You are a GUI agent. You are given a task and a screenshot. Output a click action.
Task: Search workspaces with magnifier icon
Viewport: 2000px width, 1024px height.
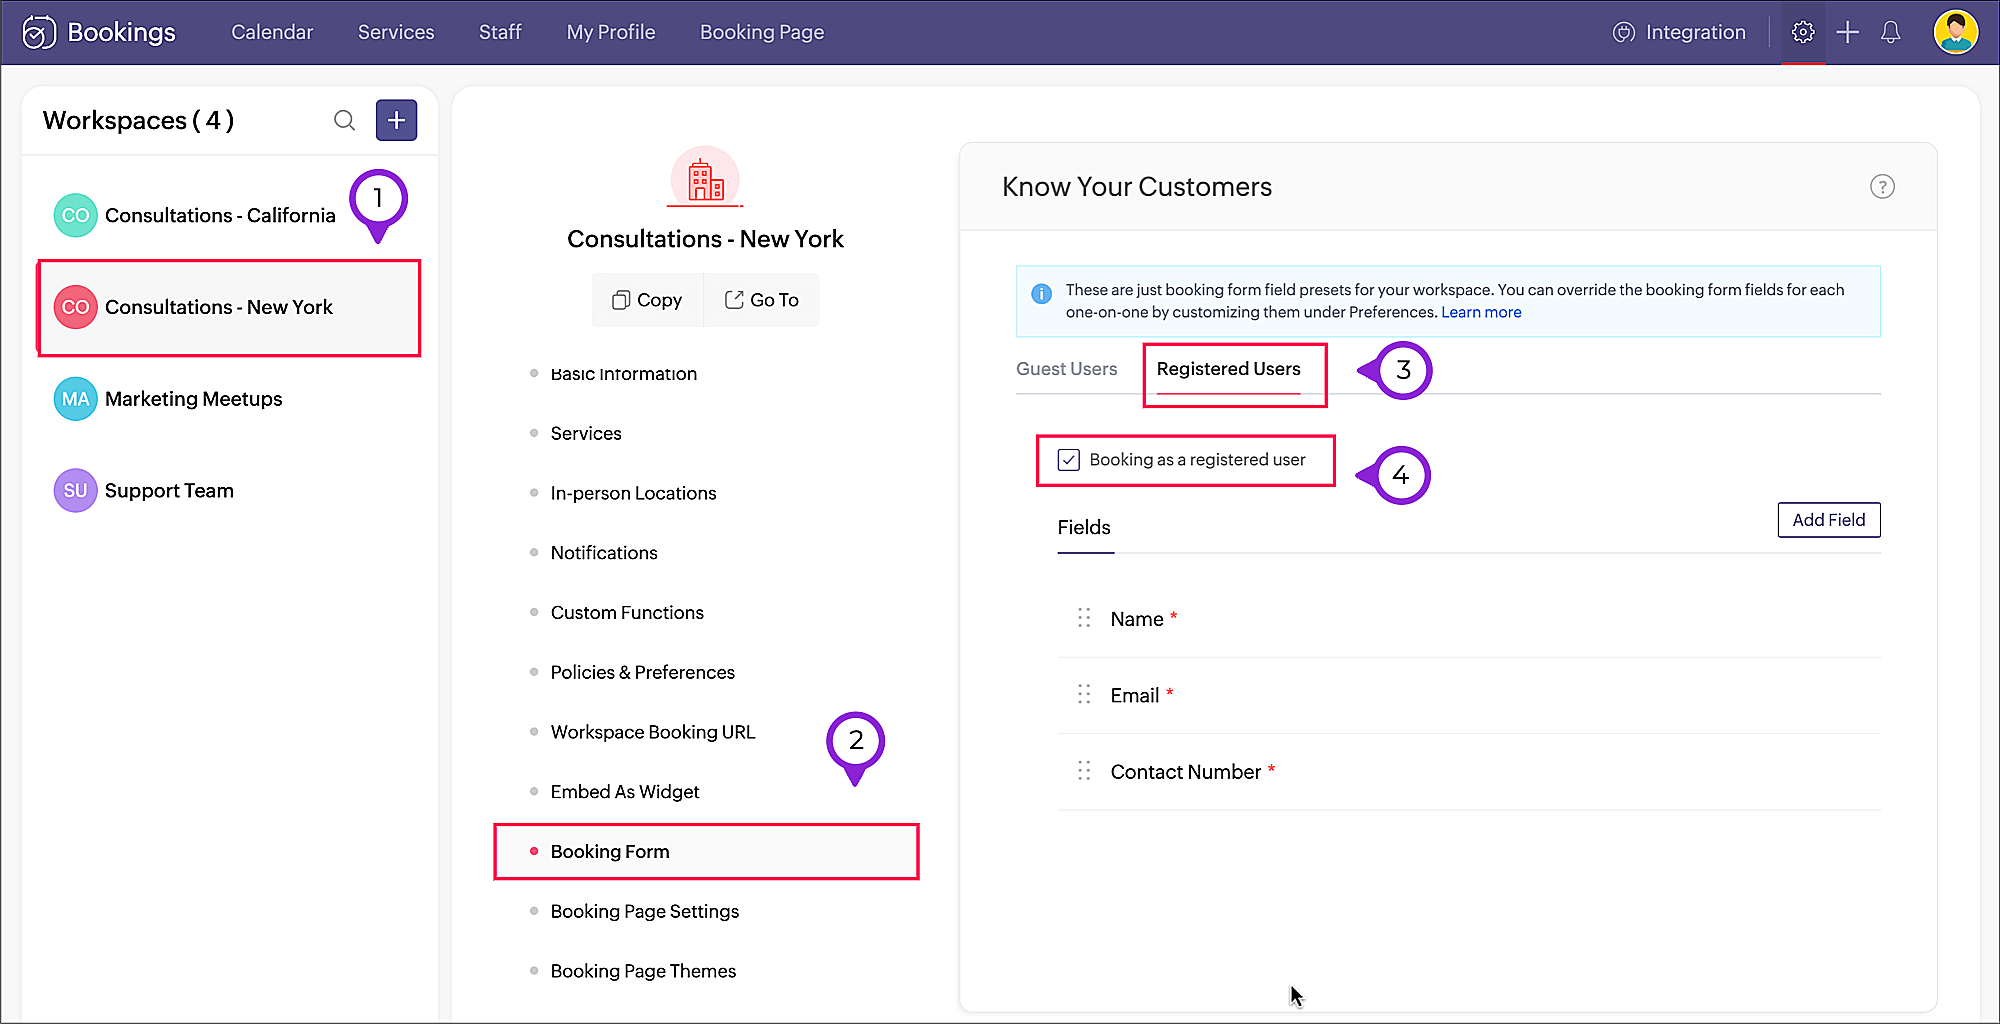coord(345,121)
